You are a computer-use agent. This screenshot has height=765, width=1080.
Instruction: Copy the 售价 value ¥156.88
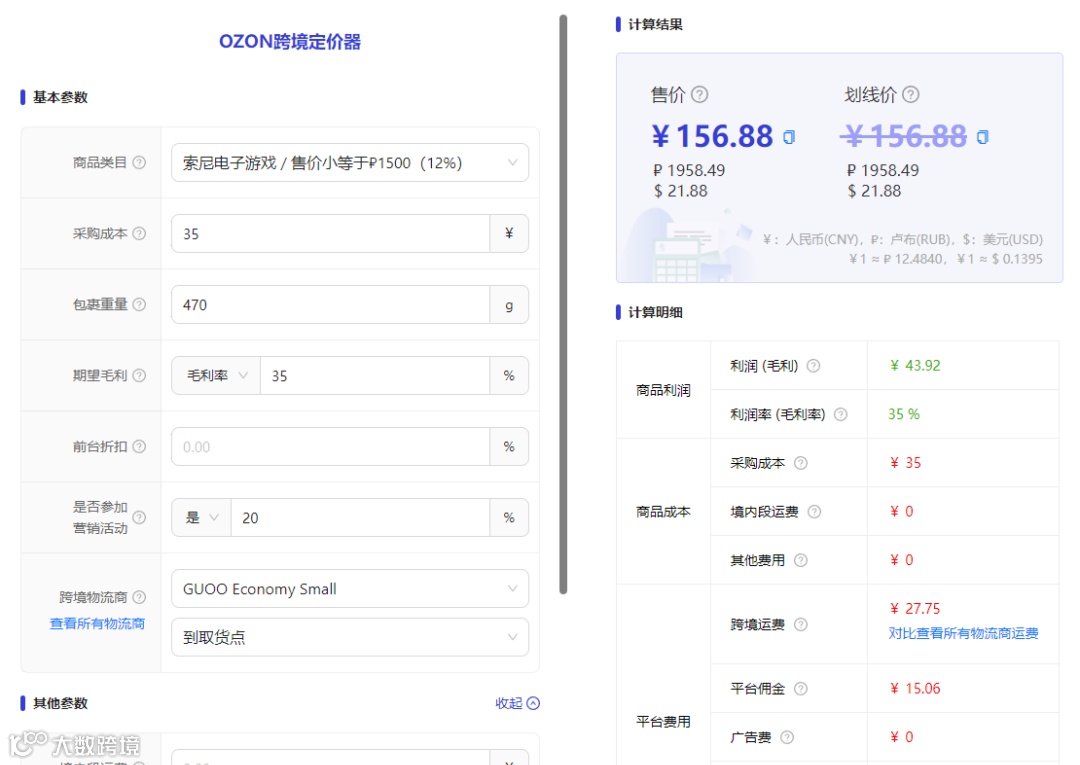tap(789, 137)
